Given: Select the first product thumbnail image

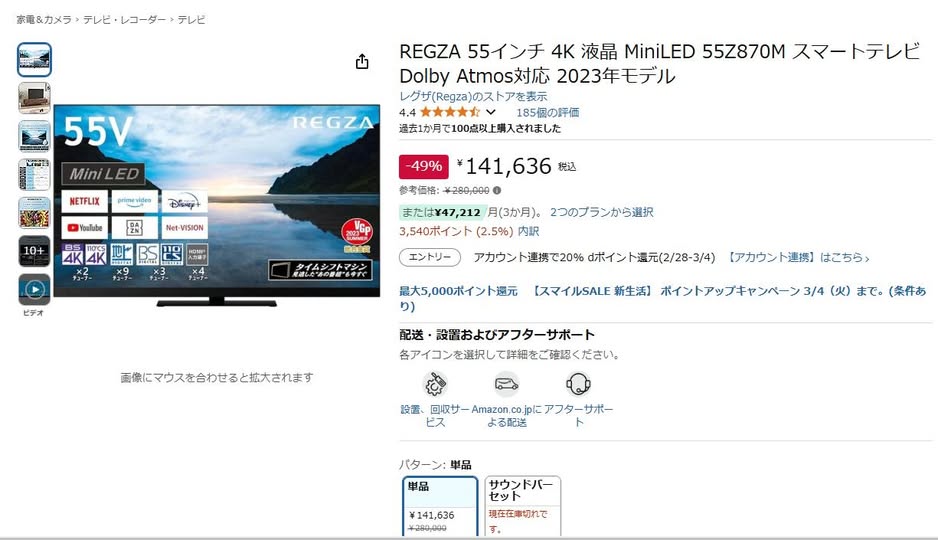Looking at the screenshot, I should point(34,60).
